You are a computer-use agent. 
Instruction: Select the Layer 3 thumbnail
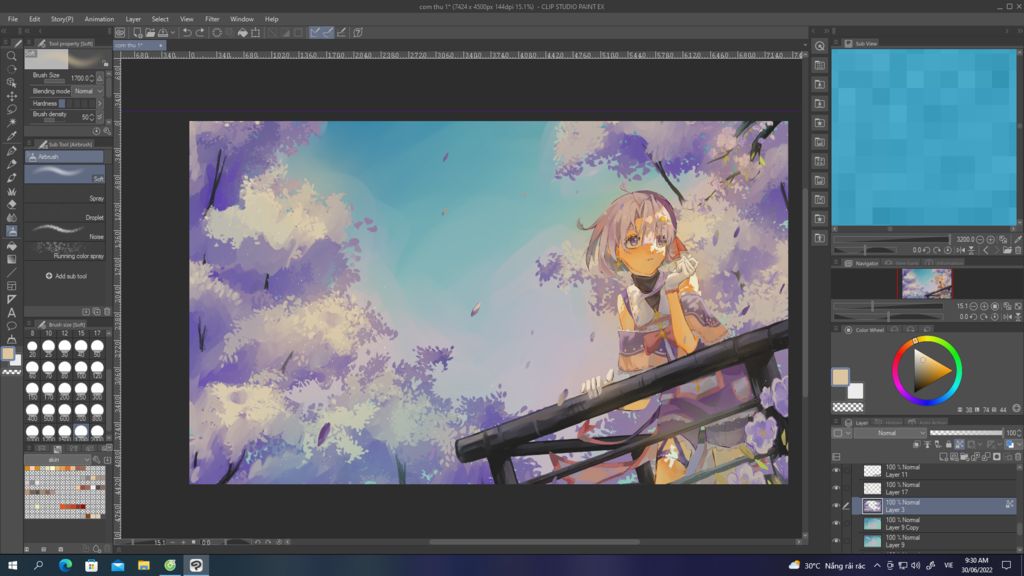[x=872, y=505]
